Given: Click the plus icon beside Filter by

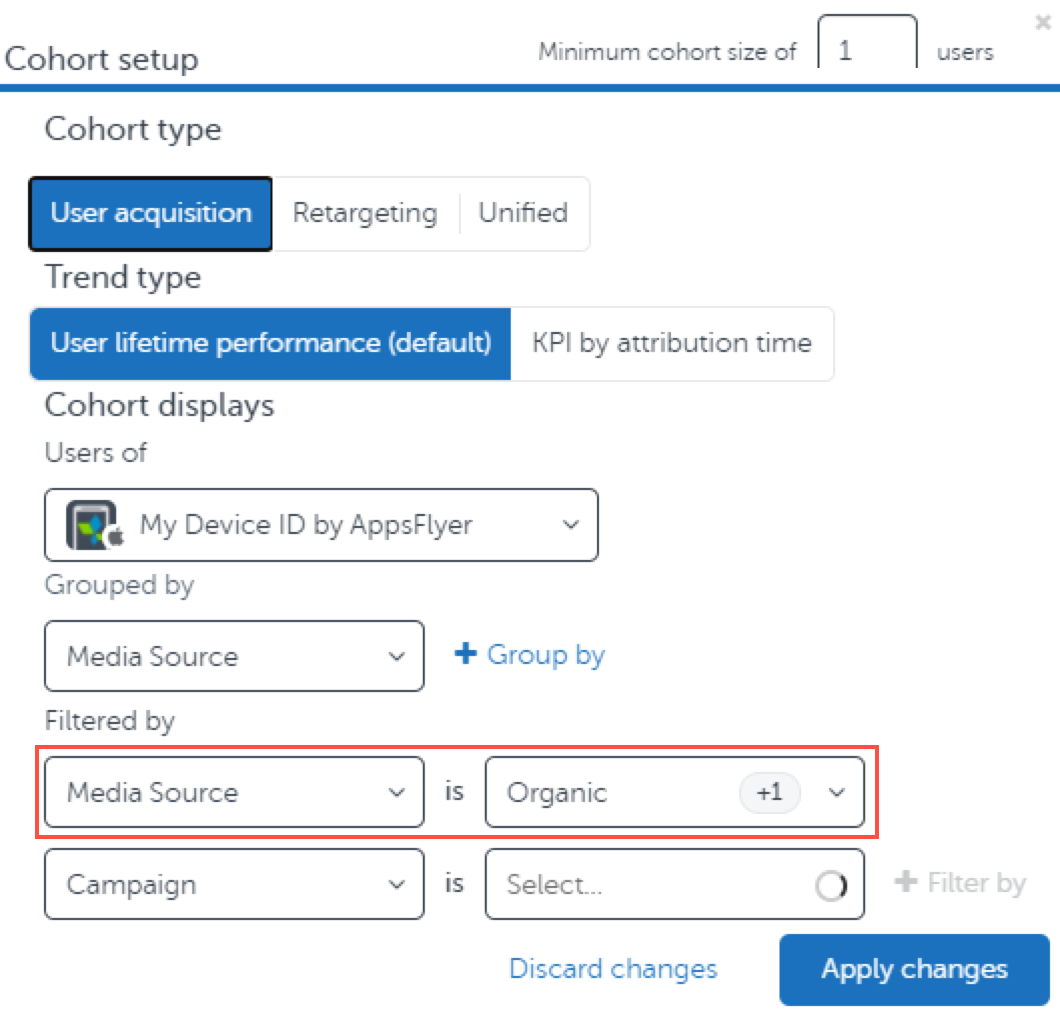Looking at the screenshot, I should pos(905,882).
